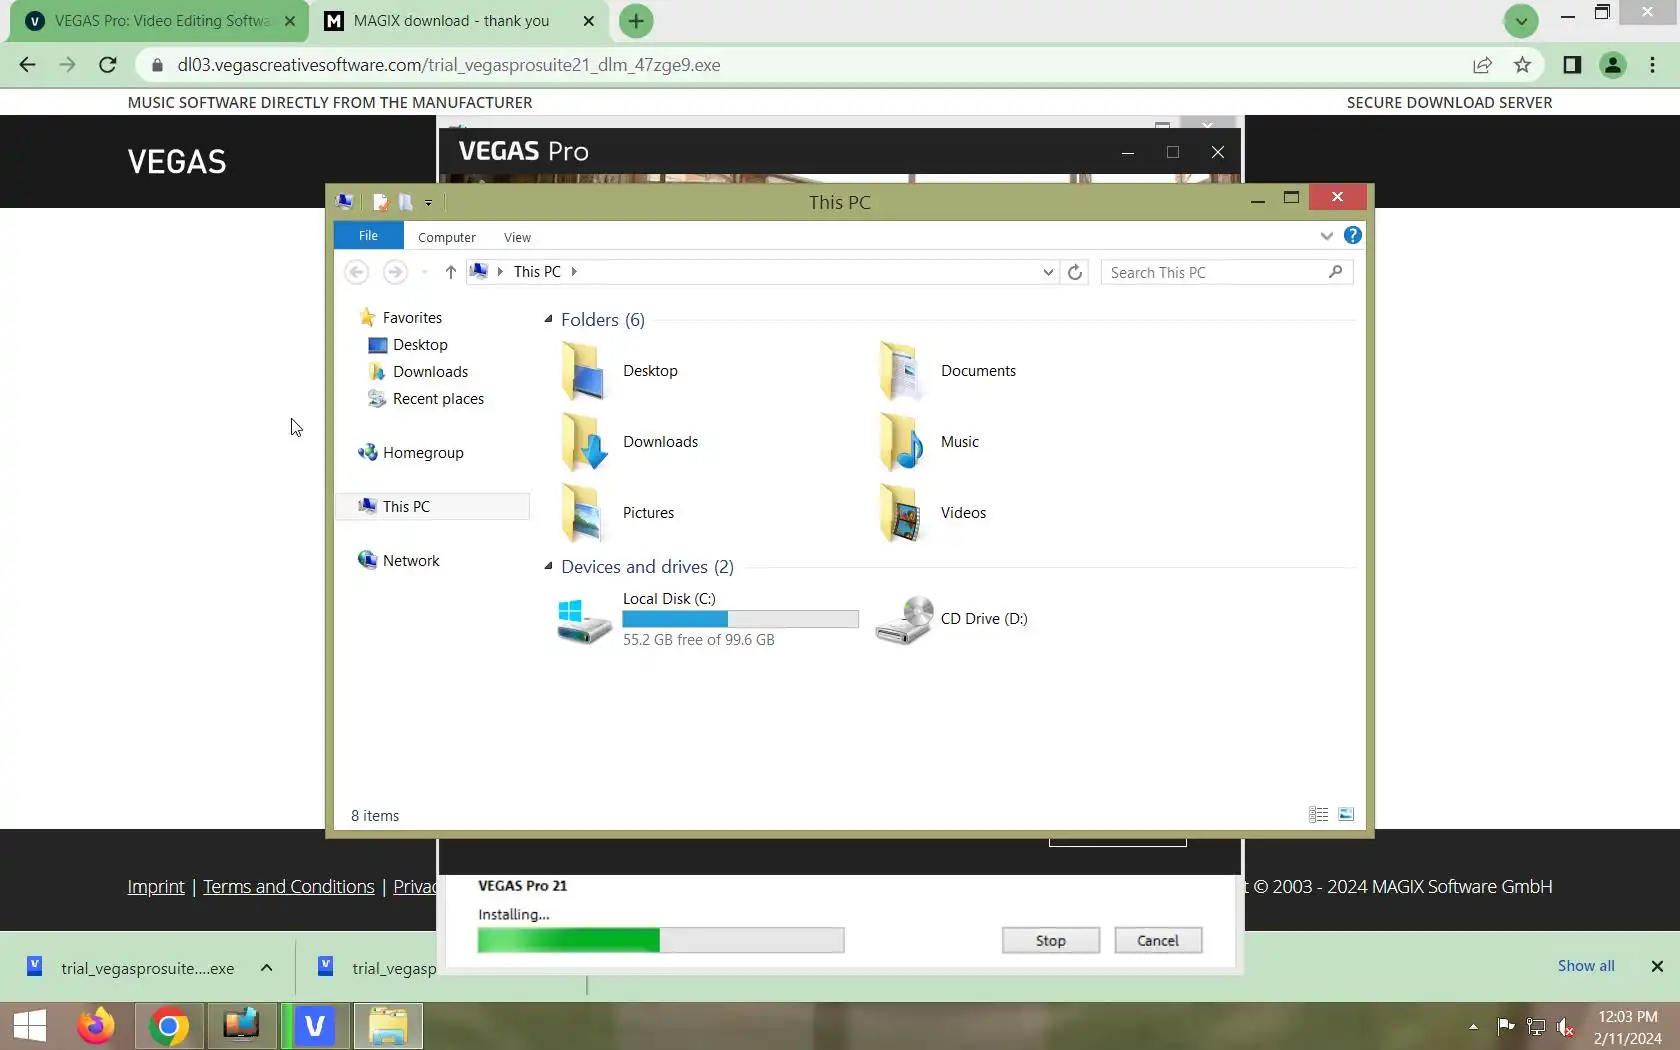Switch to large icons view in Explorer
This screenshot has width=1680, height=1050.
click(x=1346, y=815)
